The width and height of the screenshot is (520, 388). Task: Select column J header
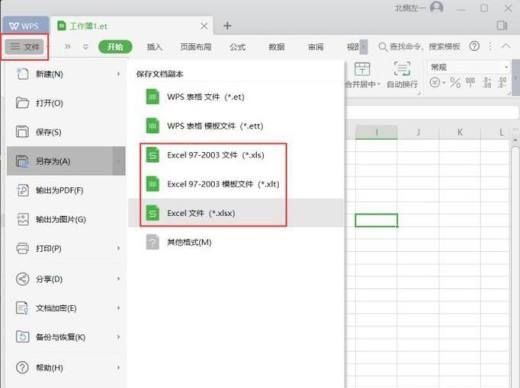(418, 132)
